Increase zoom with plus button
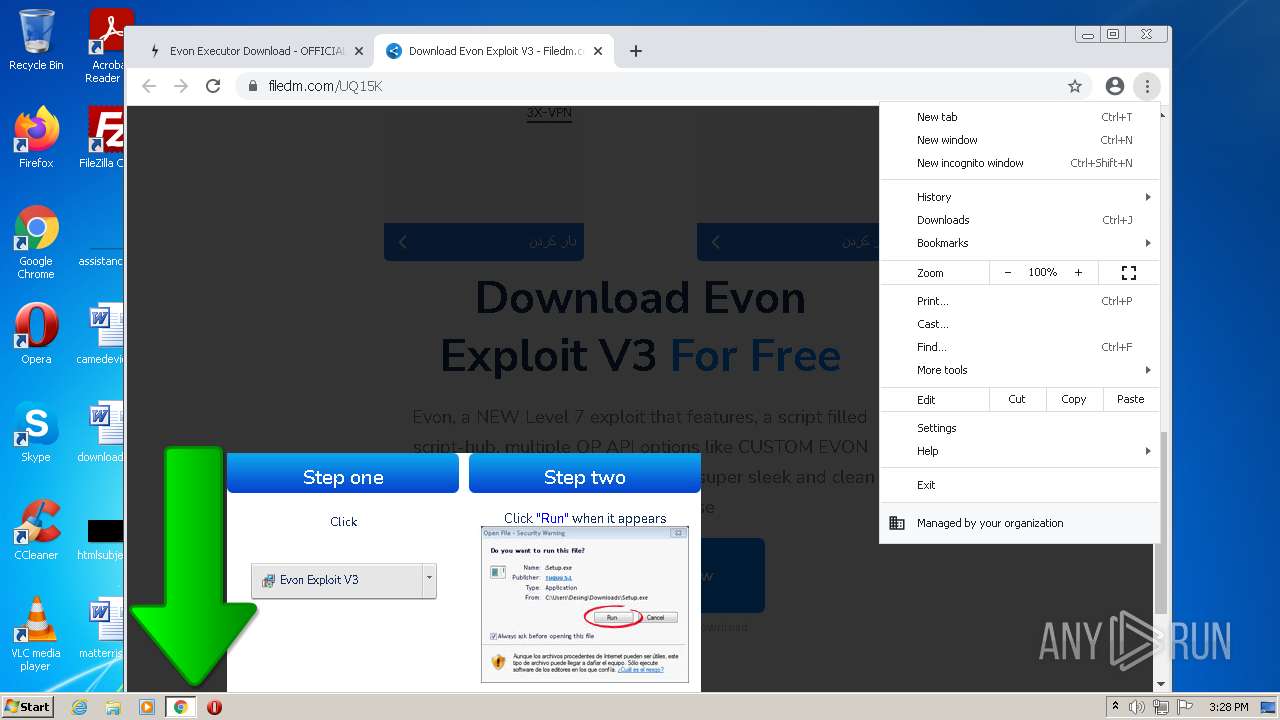The image size is (1280, 720). coord(1078,272)
